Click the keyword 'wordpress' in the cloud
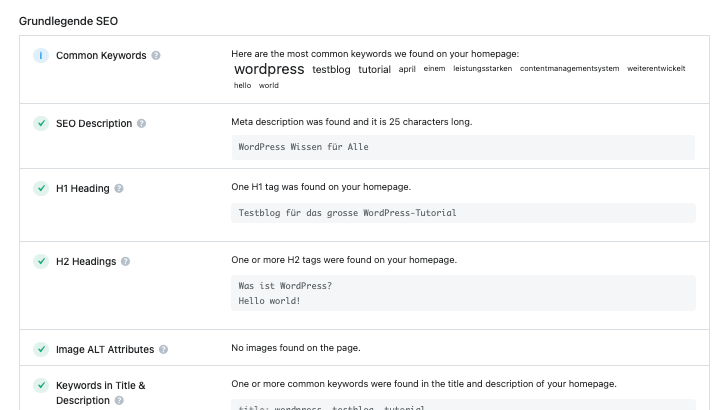The image size is (726, 410). [x=269, y=69]
